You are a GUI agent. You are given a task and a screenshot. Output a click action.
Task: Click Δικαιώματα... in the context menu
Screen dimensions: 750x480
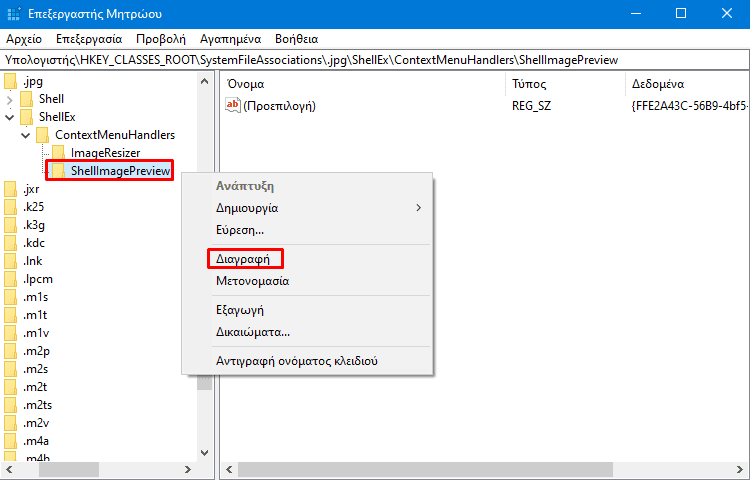pos(253,332)
